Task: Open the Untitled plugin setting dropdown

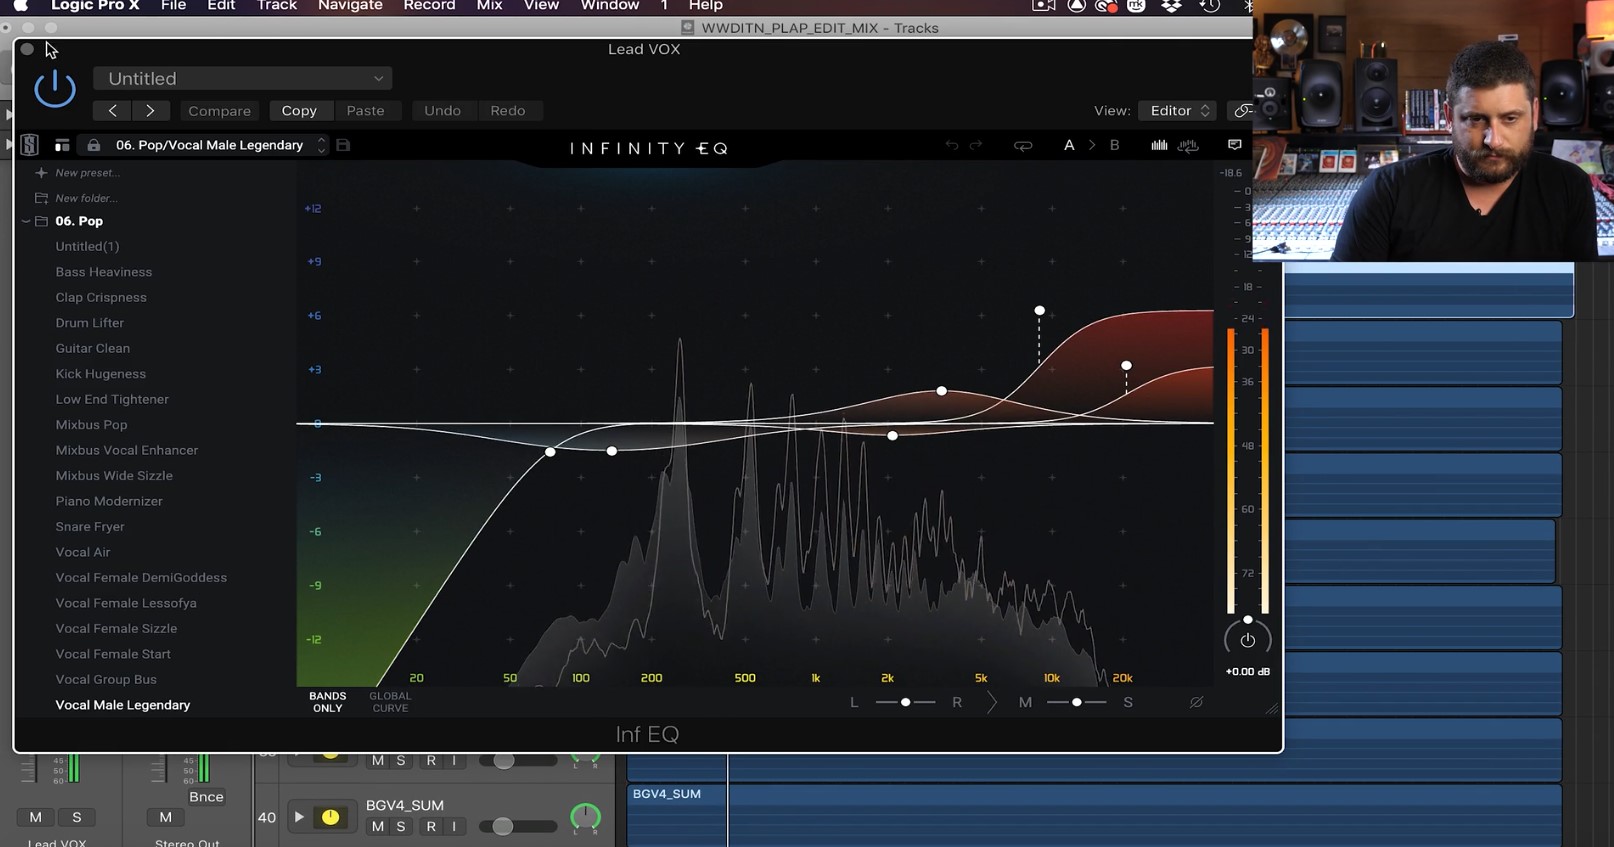Action: (242, 78)
